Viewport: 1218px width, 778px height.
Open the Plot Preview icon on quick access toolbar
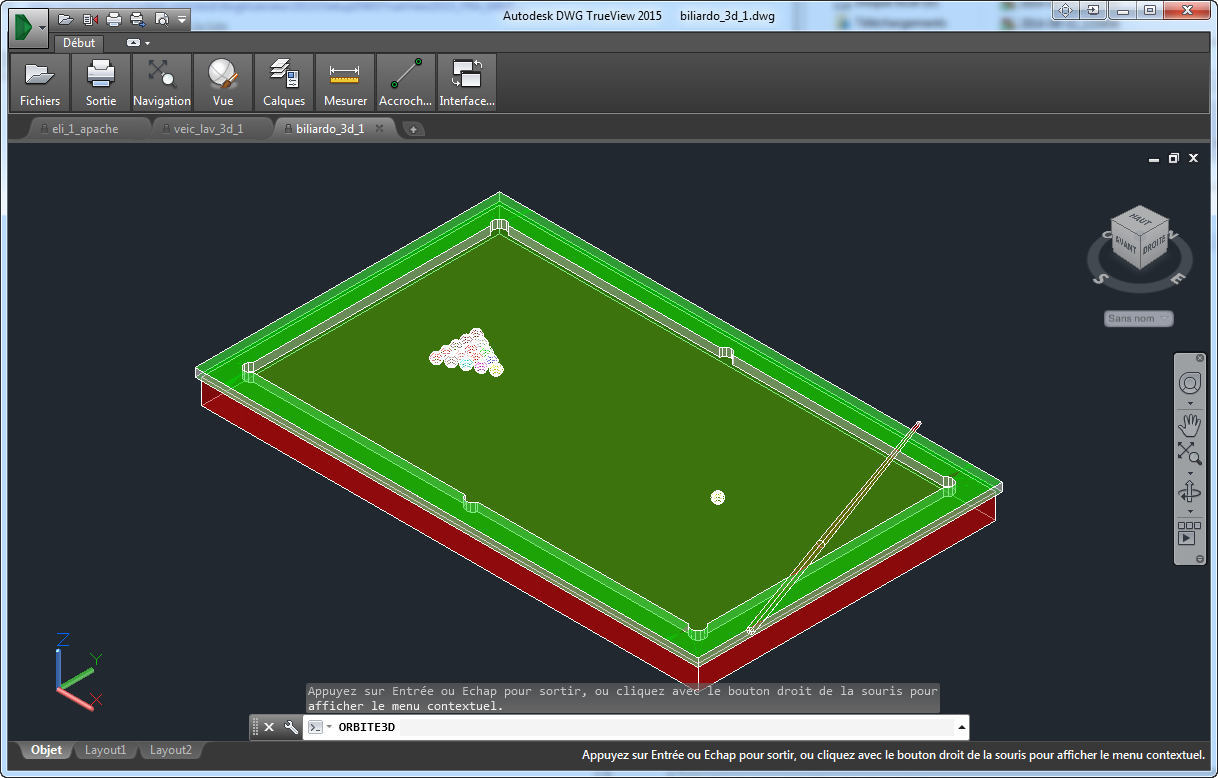[x=162, y=20]
